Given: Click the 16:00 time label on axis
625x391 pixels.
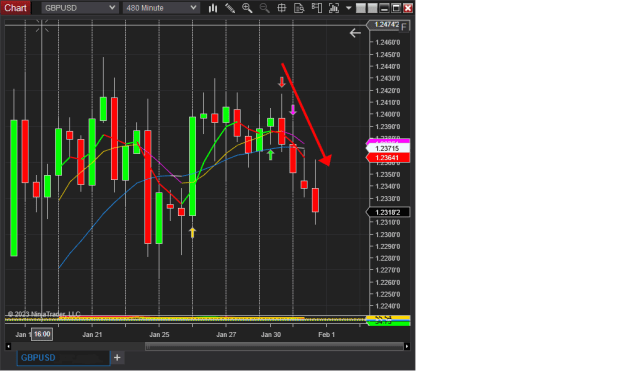Looking at the screenshot, I should (x=42, y=334).
